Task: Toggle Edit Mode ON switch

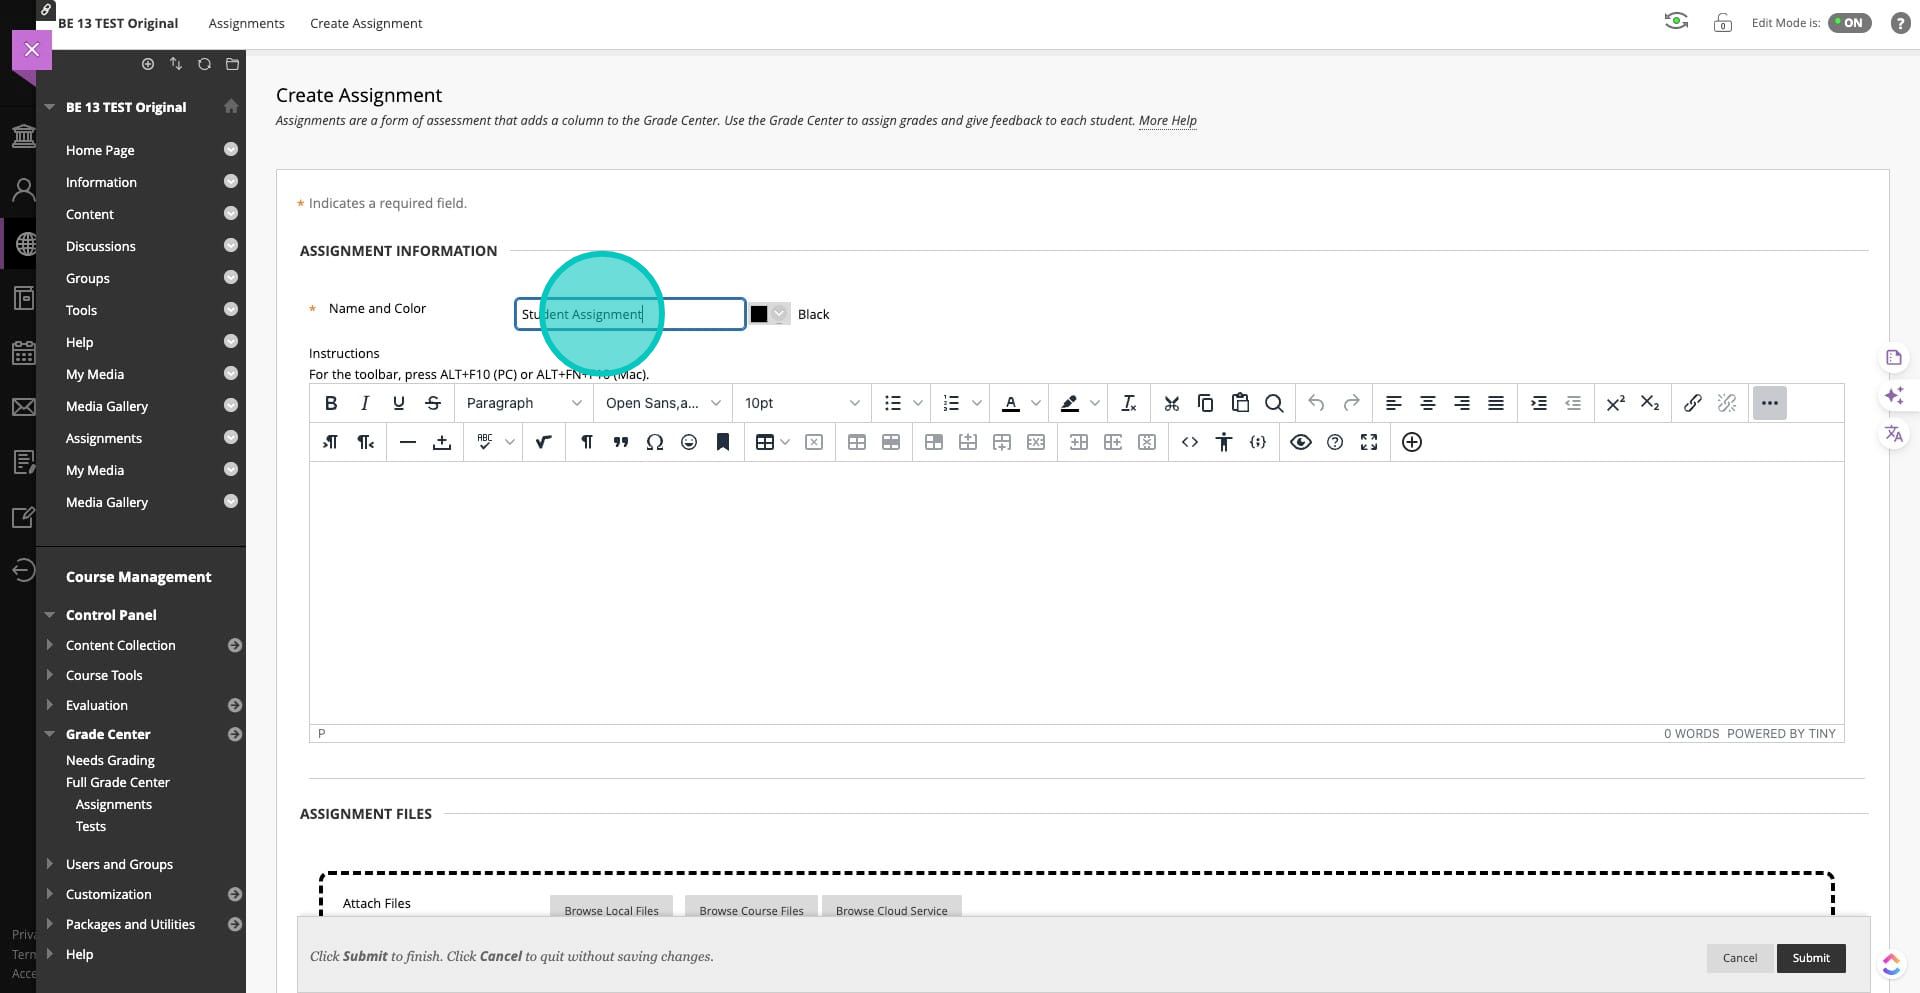Action: click(1849, 23)
